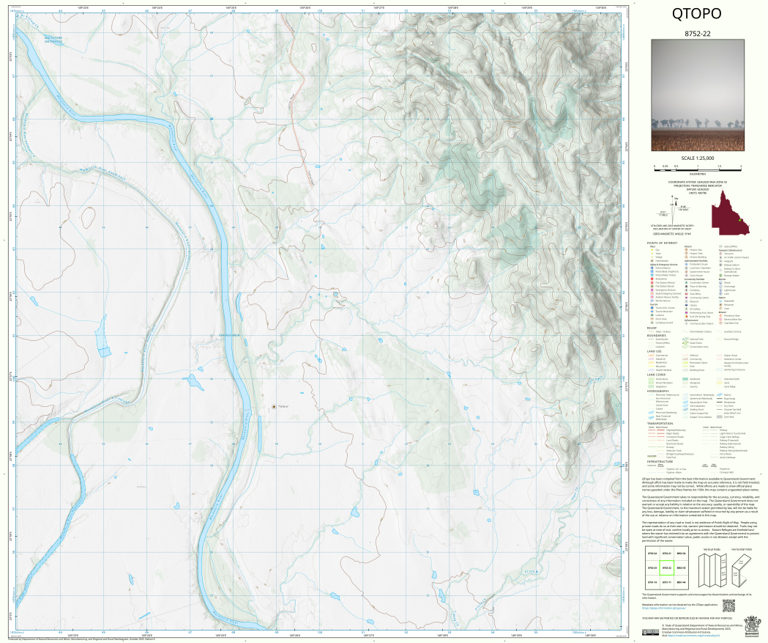Click the INFRASTRUCTURE legend heading
Viewport: 768px width, 643px height.
tap(660, 461)
